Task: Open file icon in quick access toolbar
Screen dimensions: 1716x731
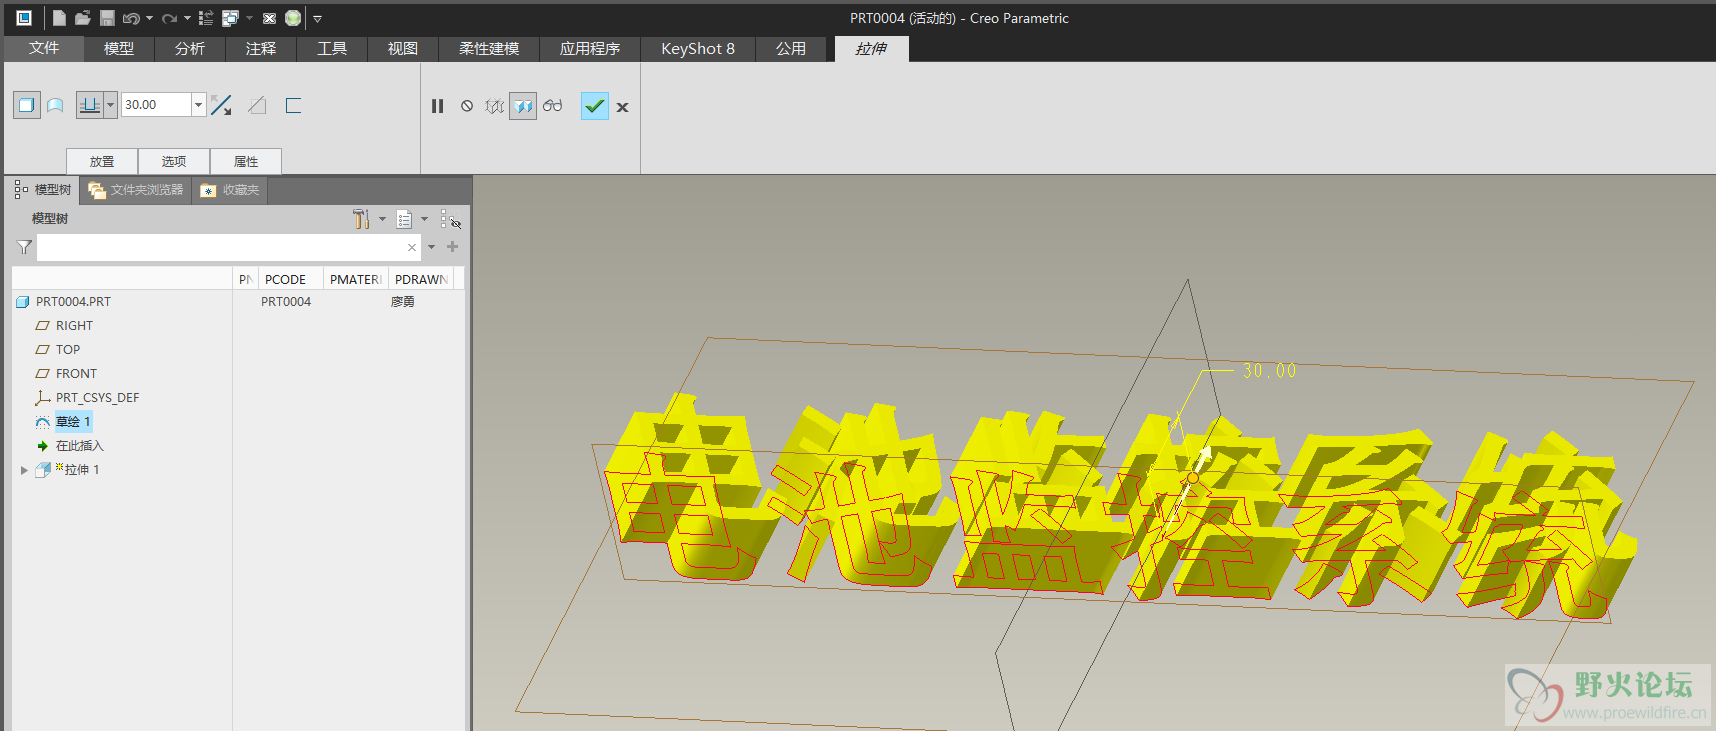Action: [x=83, y=18]
